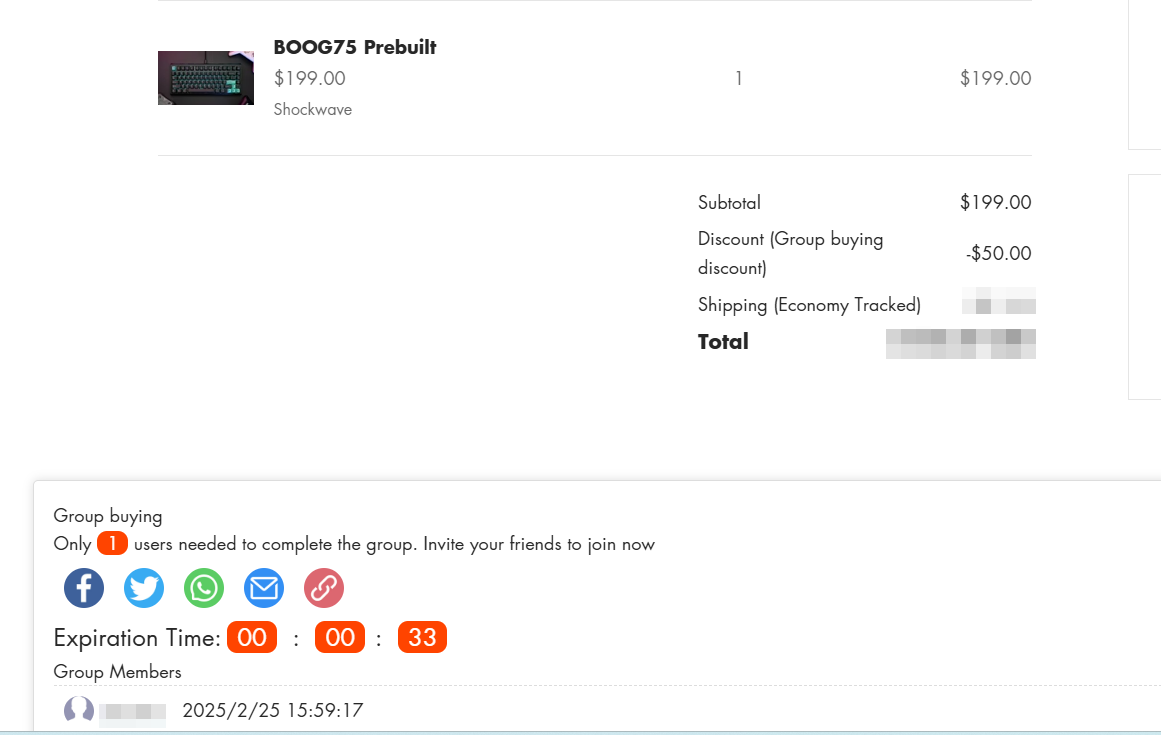Click the Shockwave variant label
The image size is (1161, 735).
click(x=312, y=109)
